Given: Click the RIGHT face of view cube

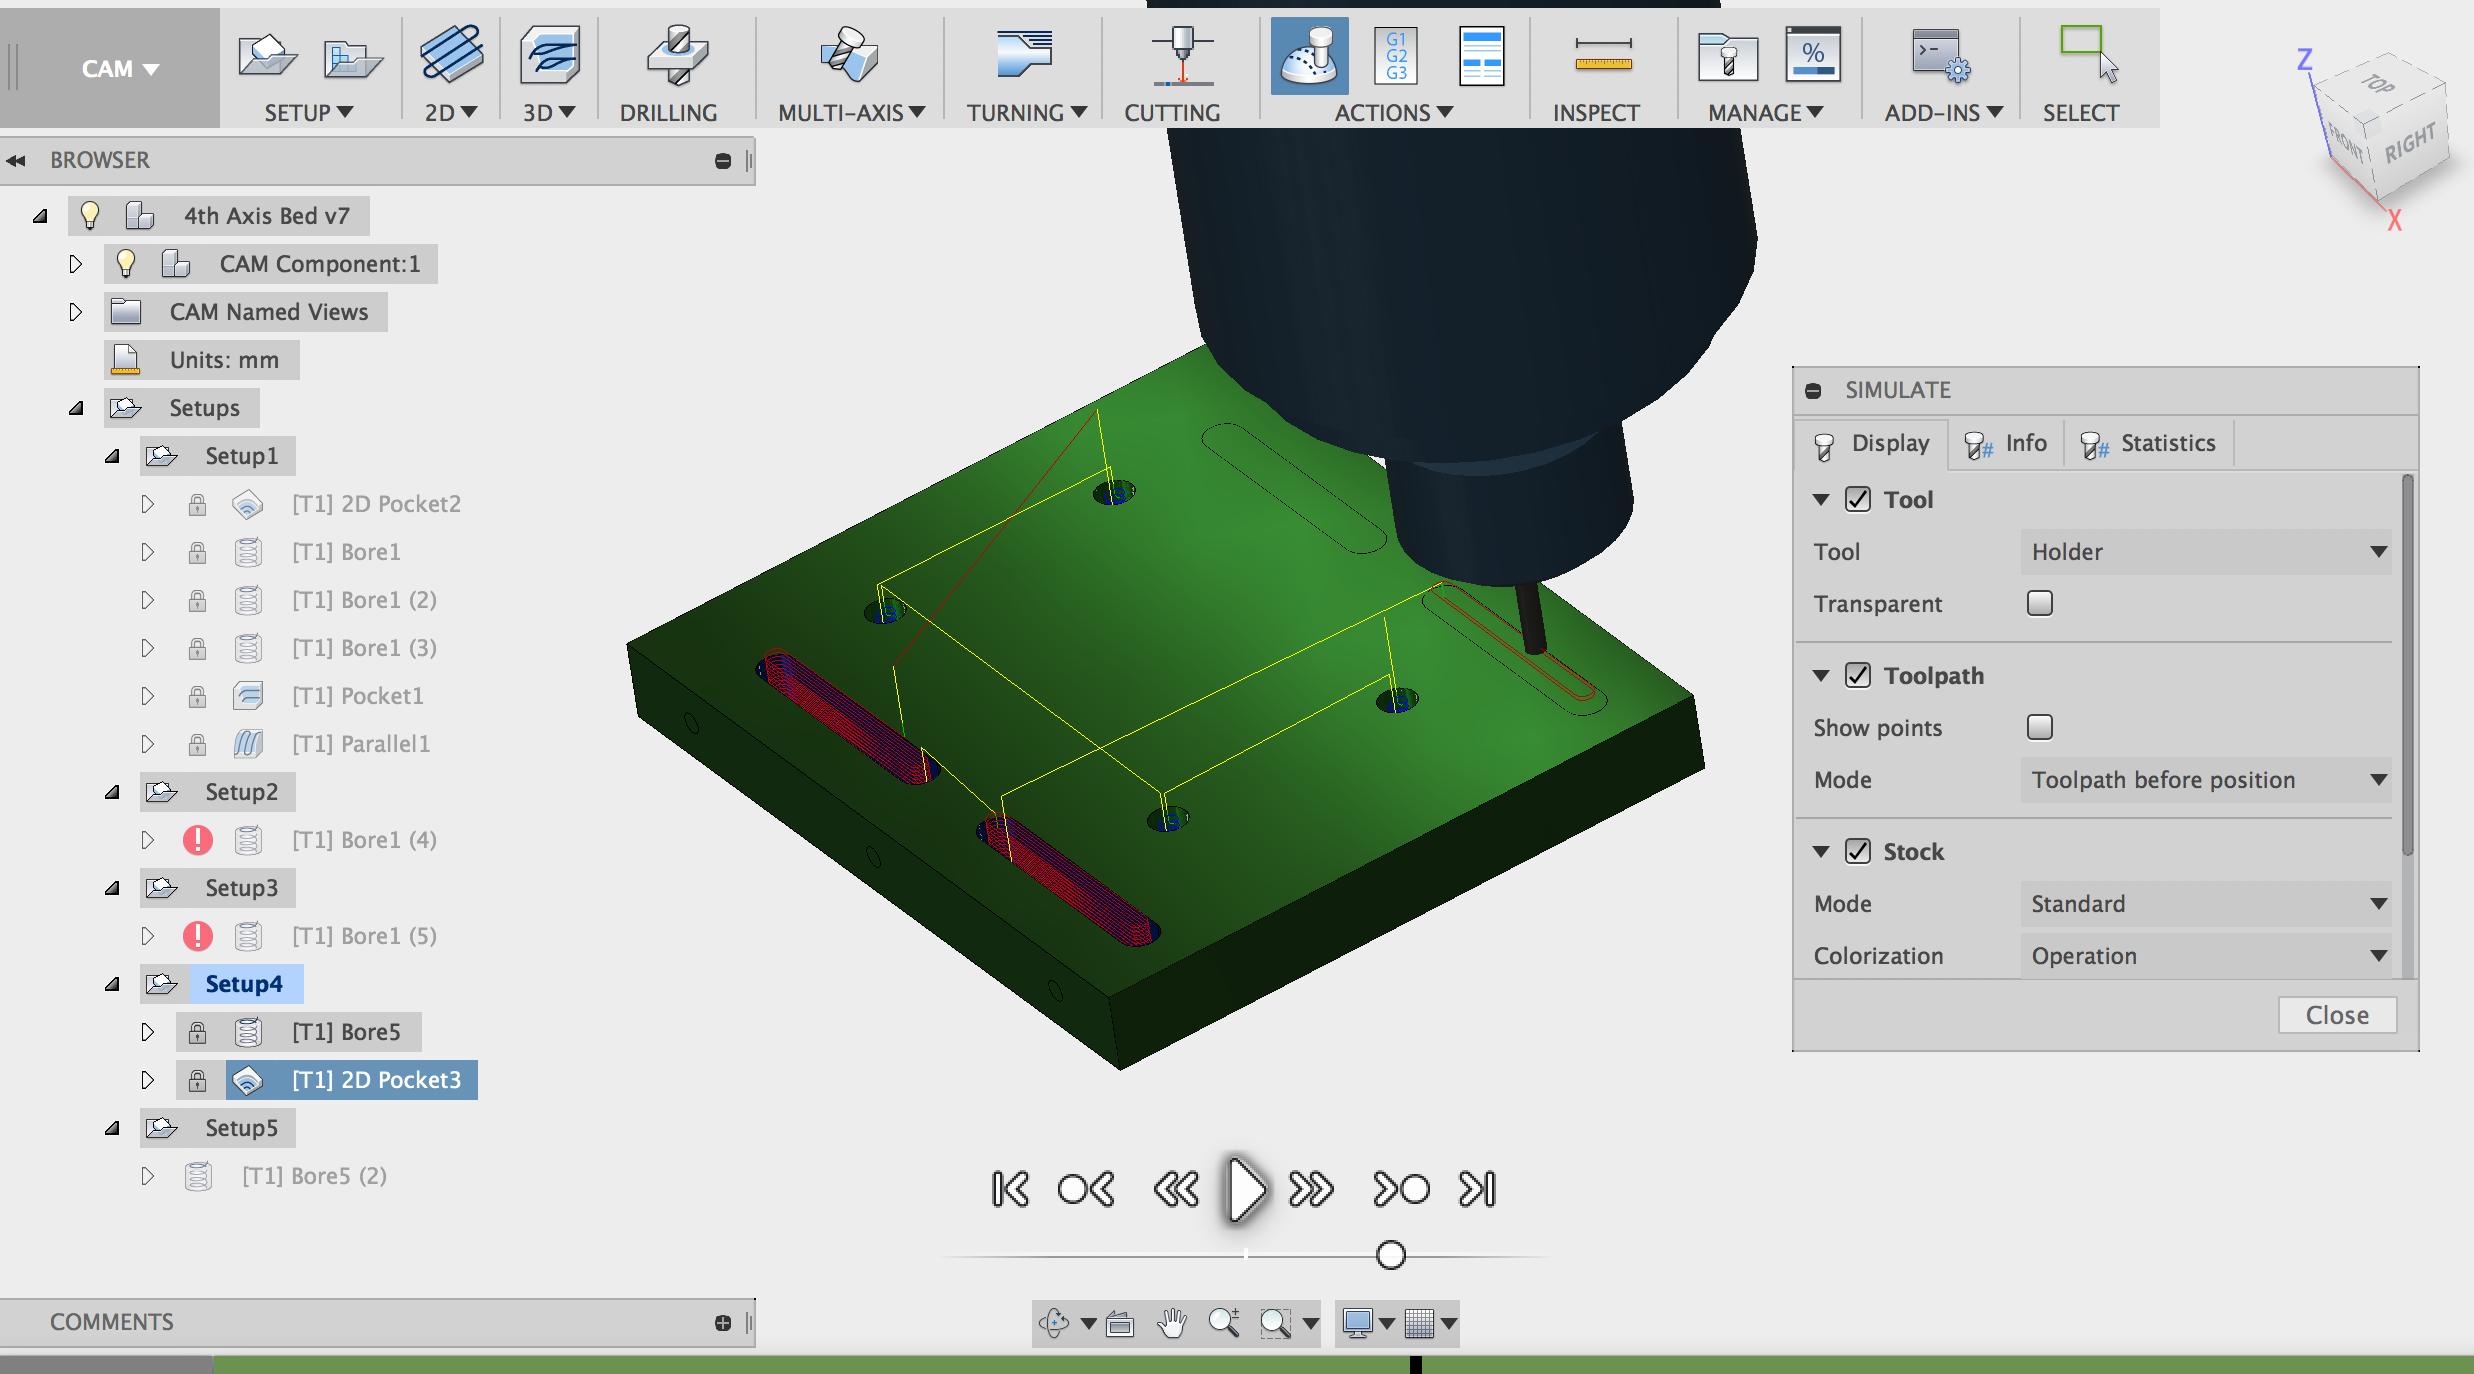Looking at the screenshot, I should tap(2410, 146).
